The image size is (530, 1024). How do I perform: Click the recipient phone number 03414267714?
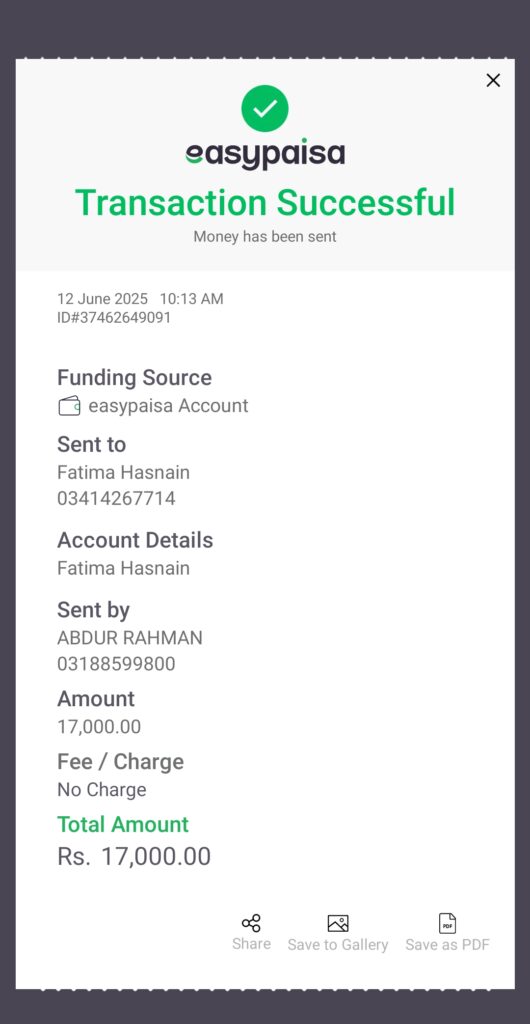tap(116, 499)
